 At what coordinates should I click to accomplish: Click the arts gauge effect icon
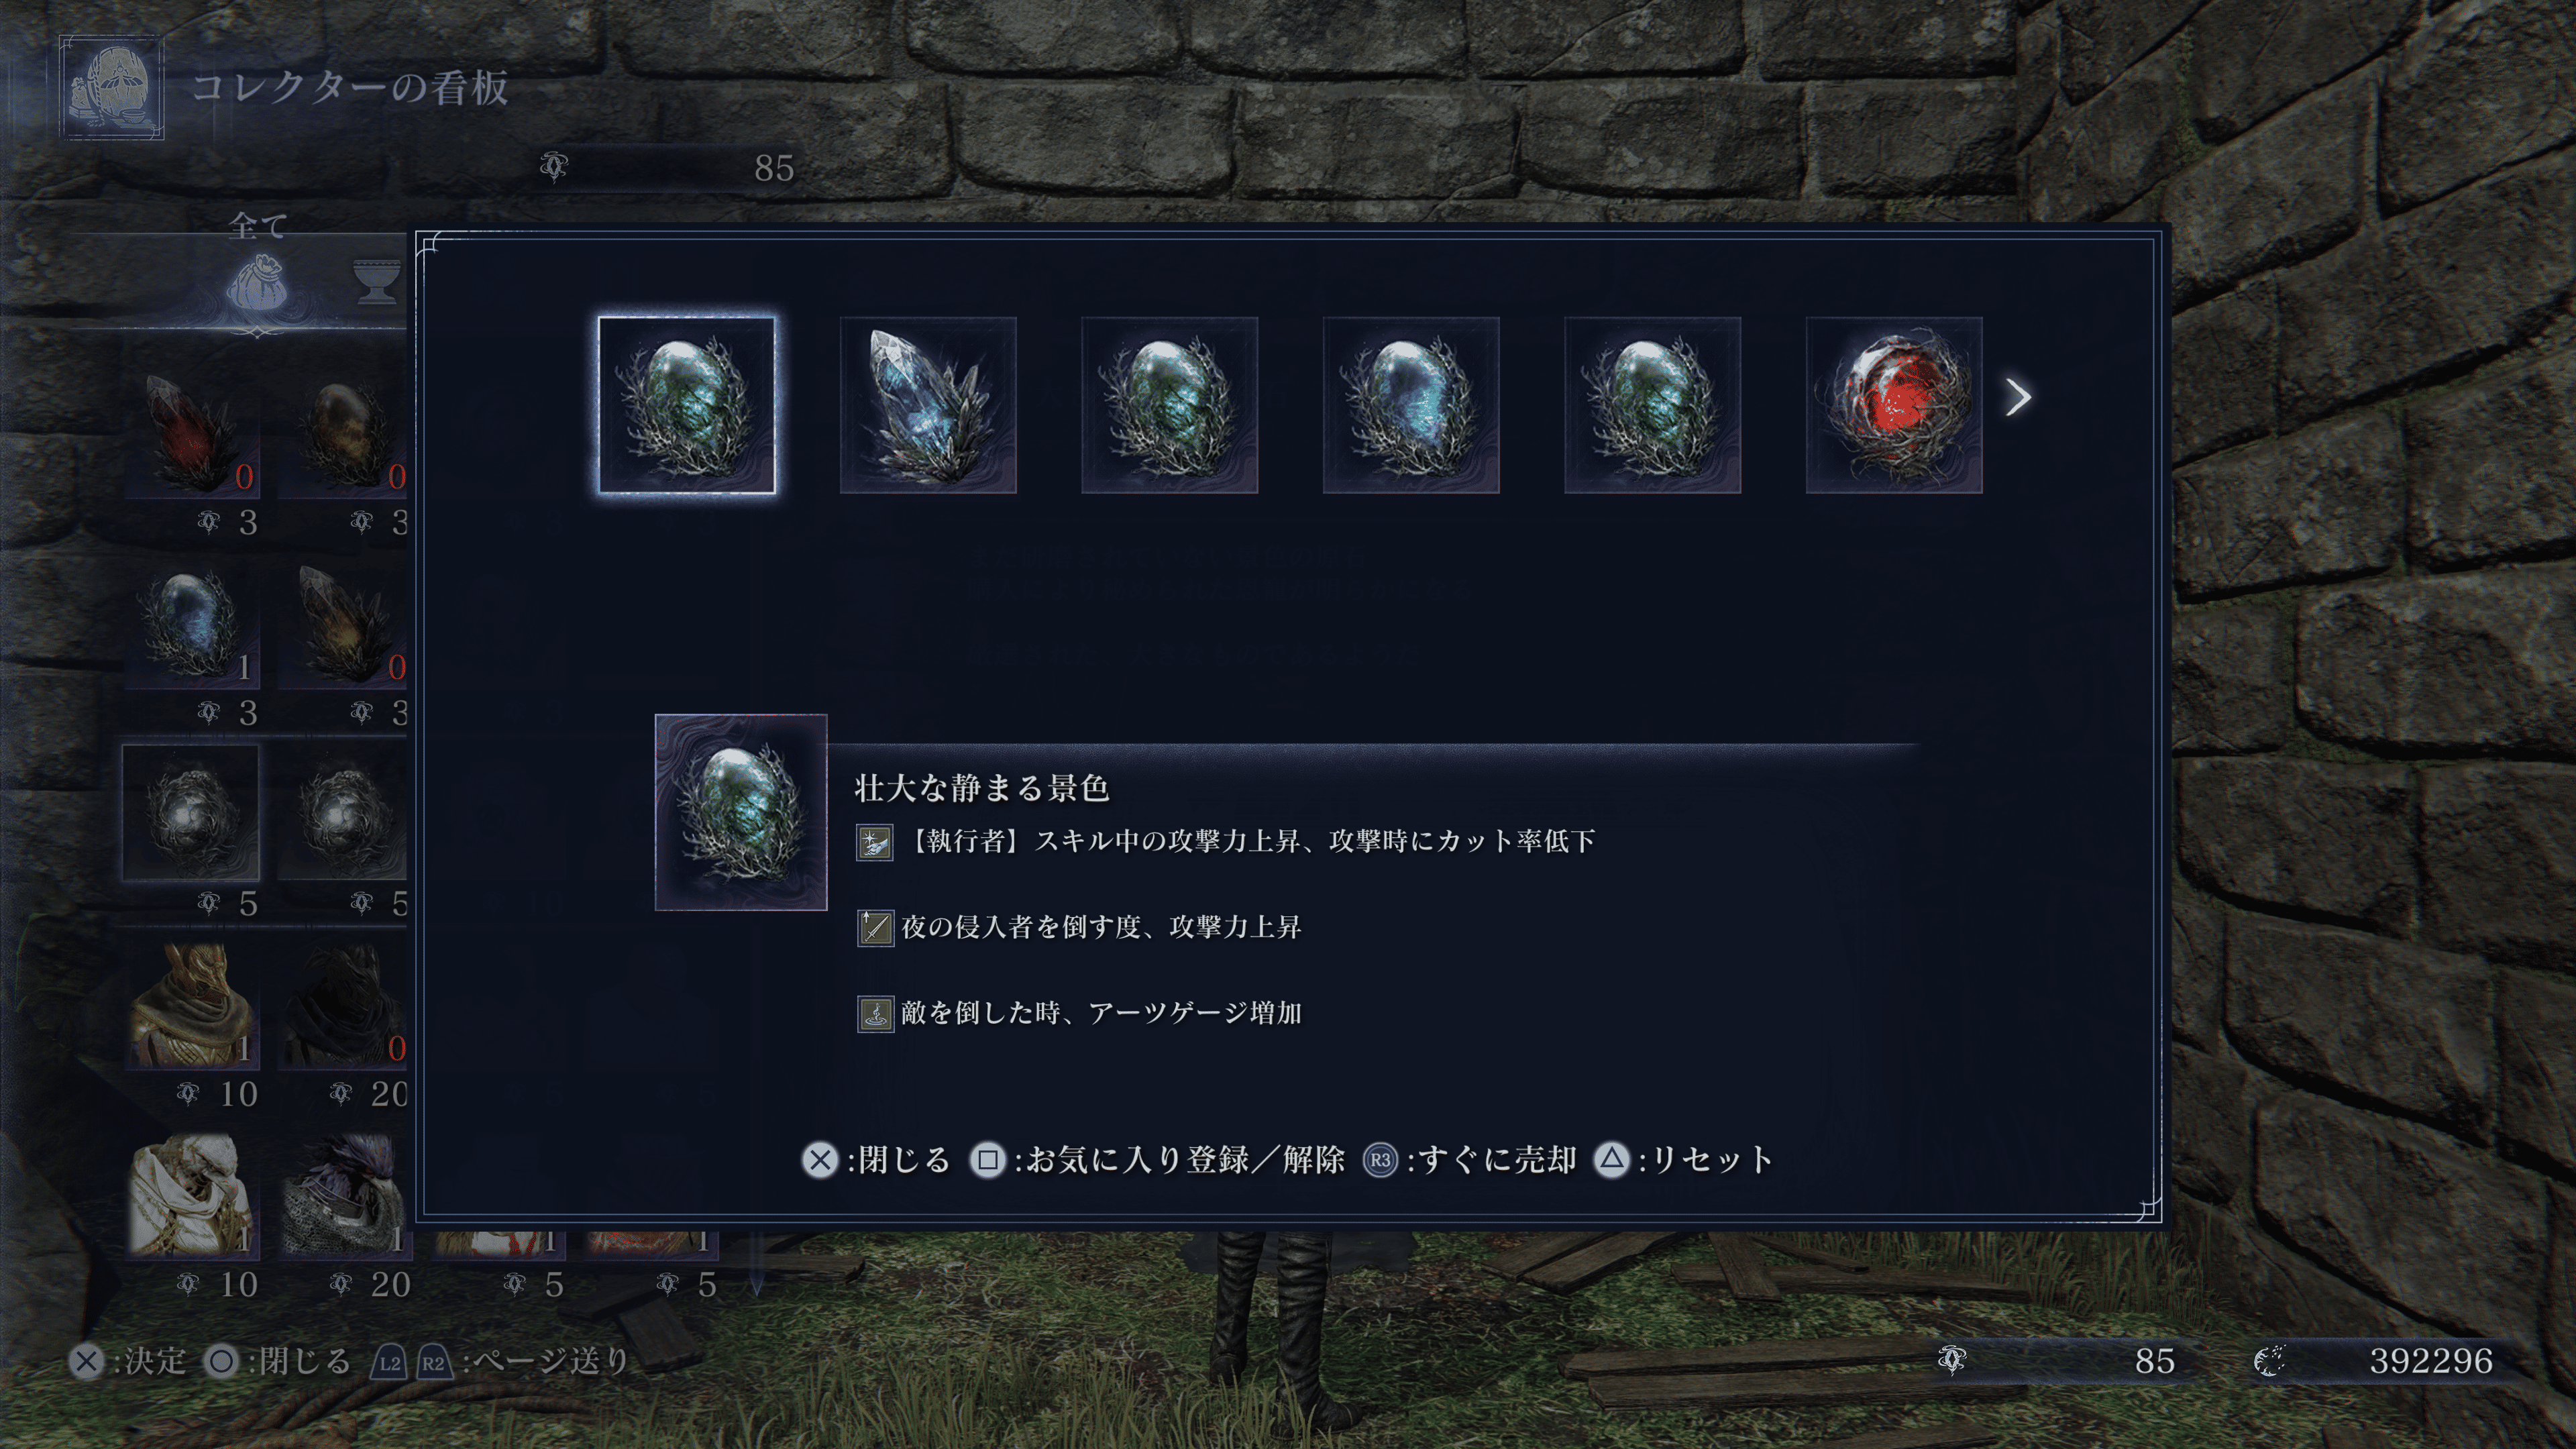coord(875,1014)
